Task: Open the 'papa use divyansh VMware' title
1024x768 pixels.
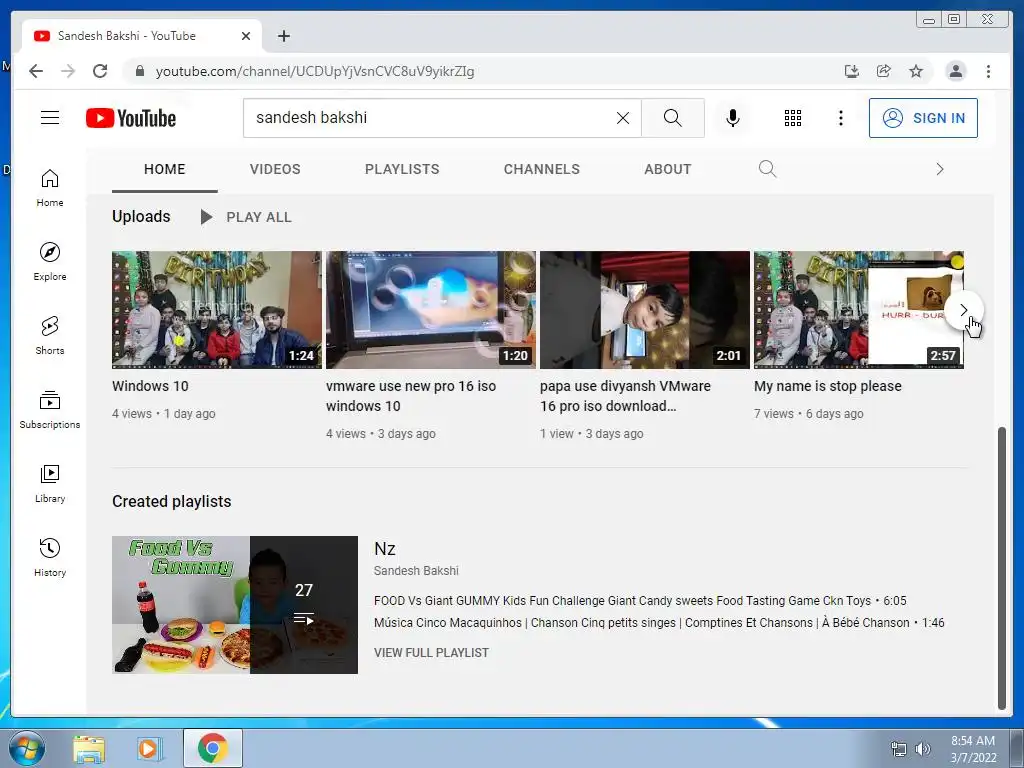Action: [x=625, y=396]
